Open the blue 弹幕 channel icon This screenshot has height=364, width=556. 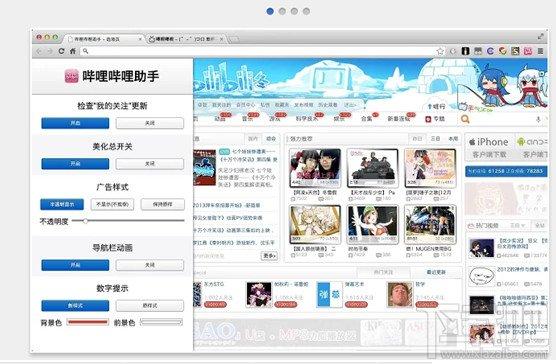(x=329, y=294)
